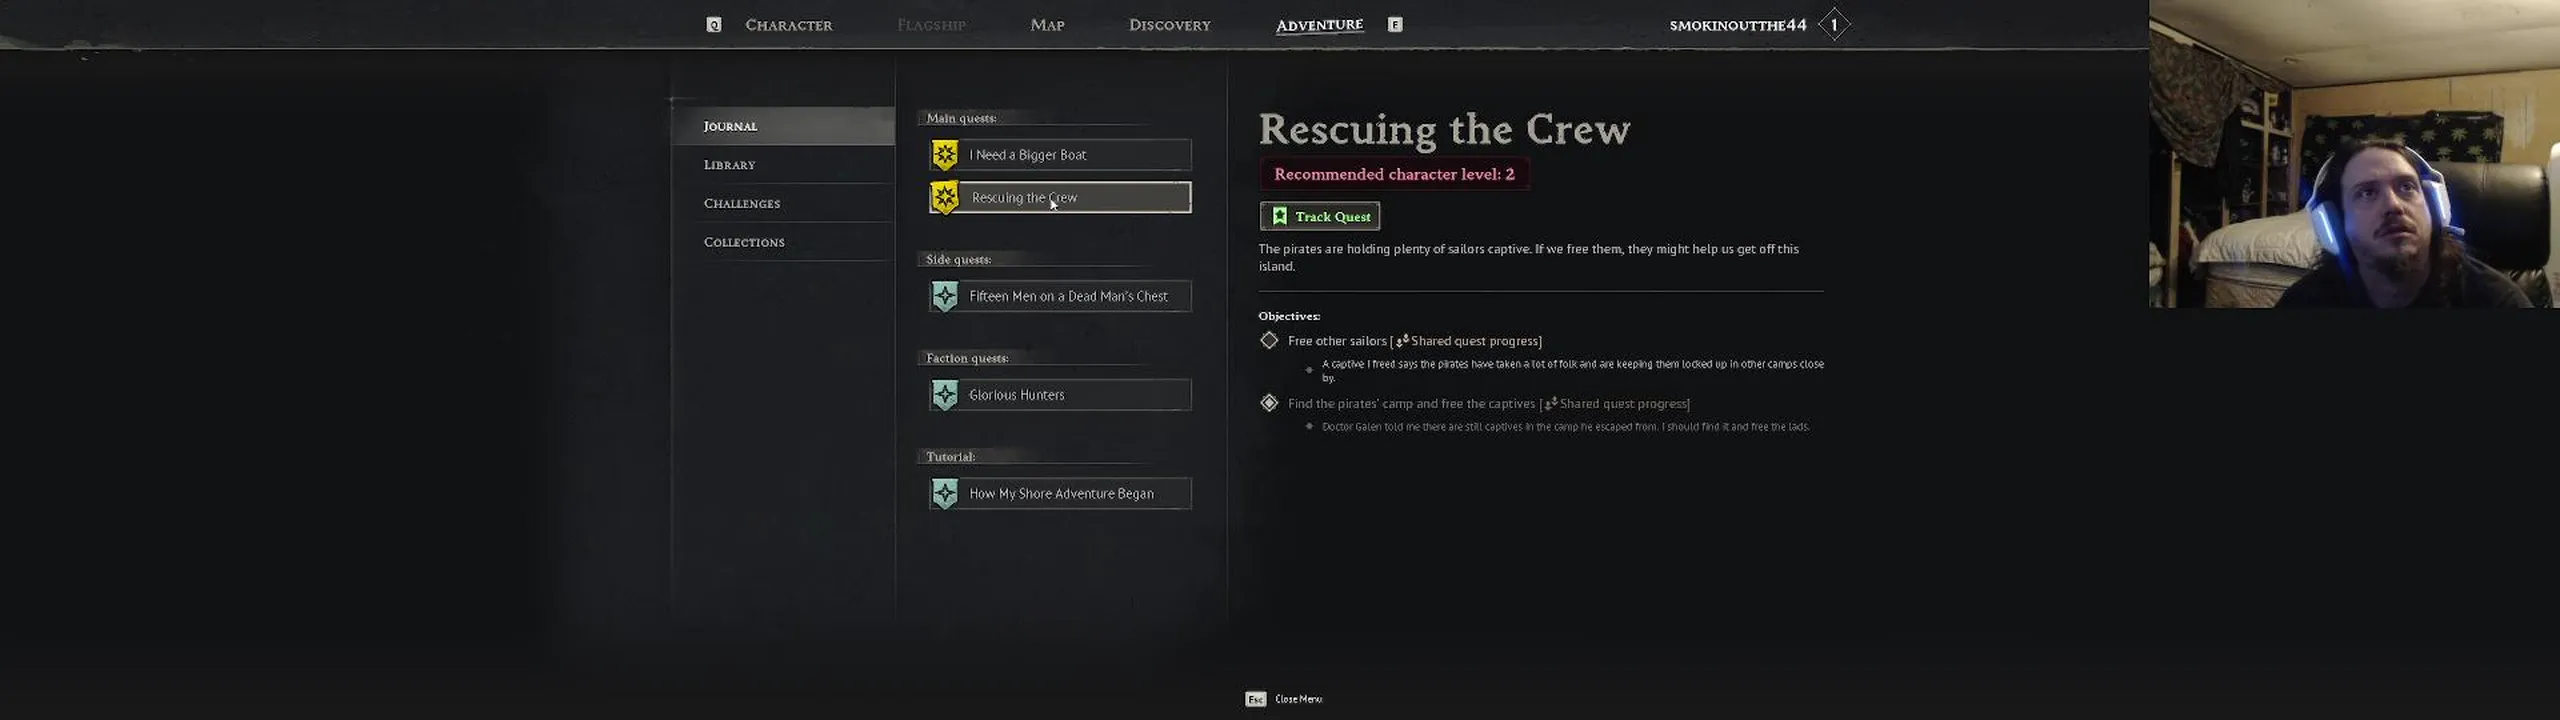The height and width of the screenshot is (720, 2560).
Task: Click the Esc key icon for Close Menu
Action: pyautogui.click(x=1256, y=699)
